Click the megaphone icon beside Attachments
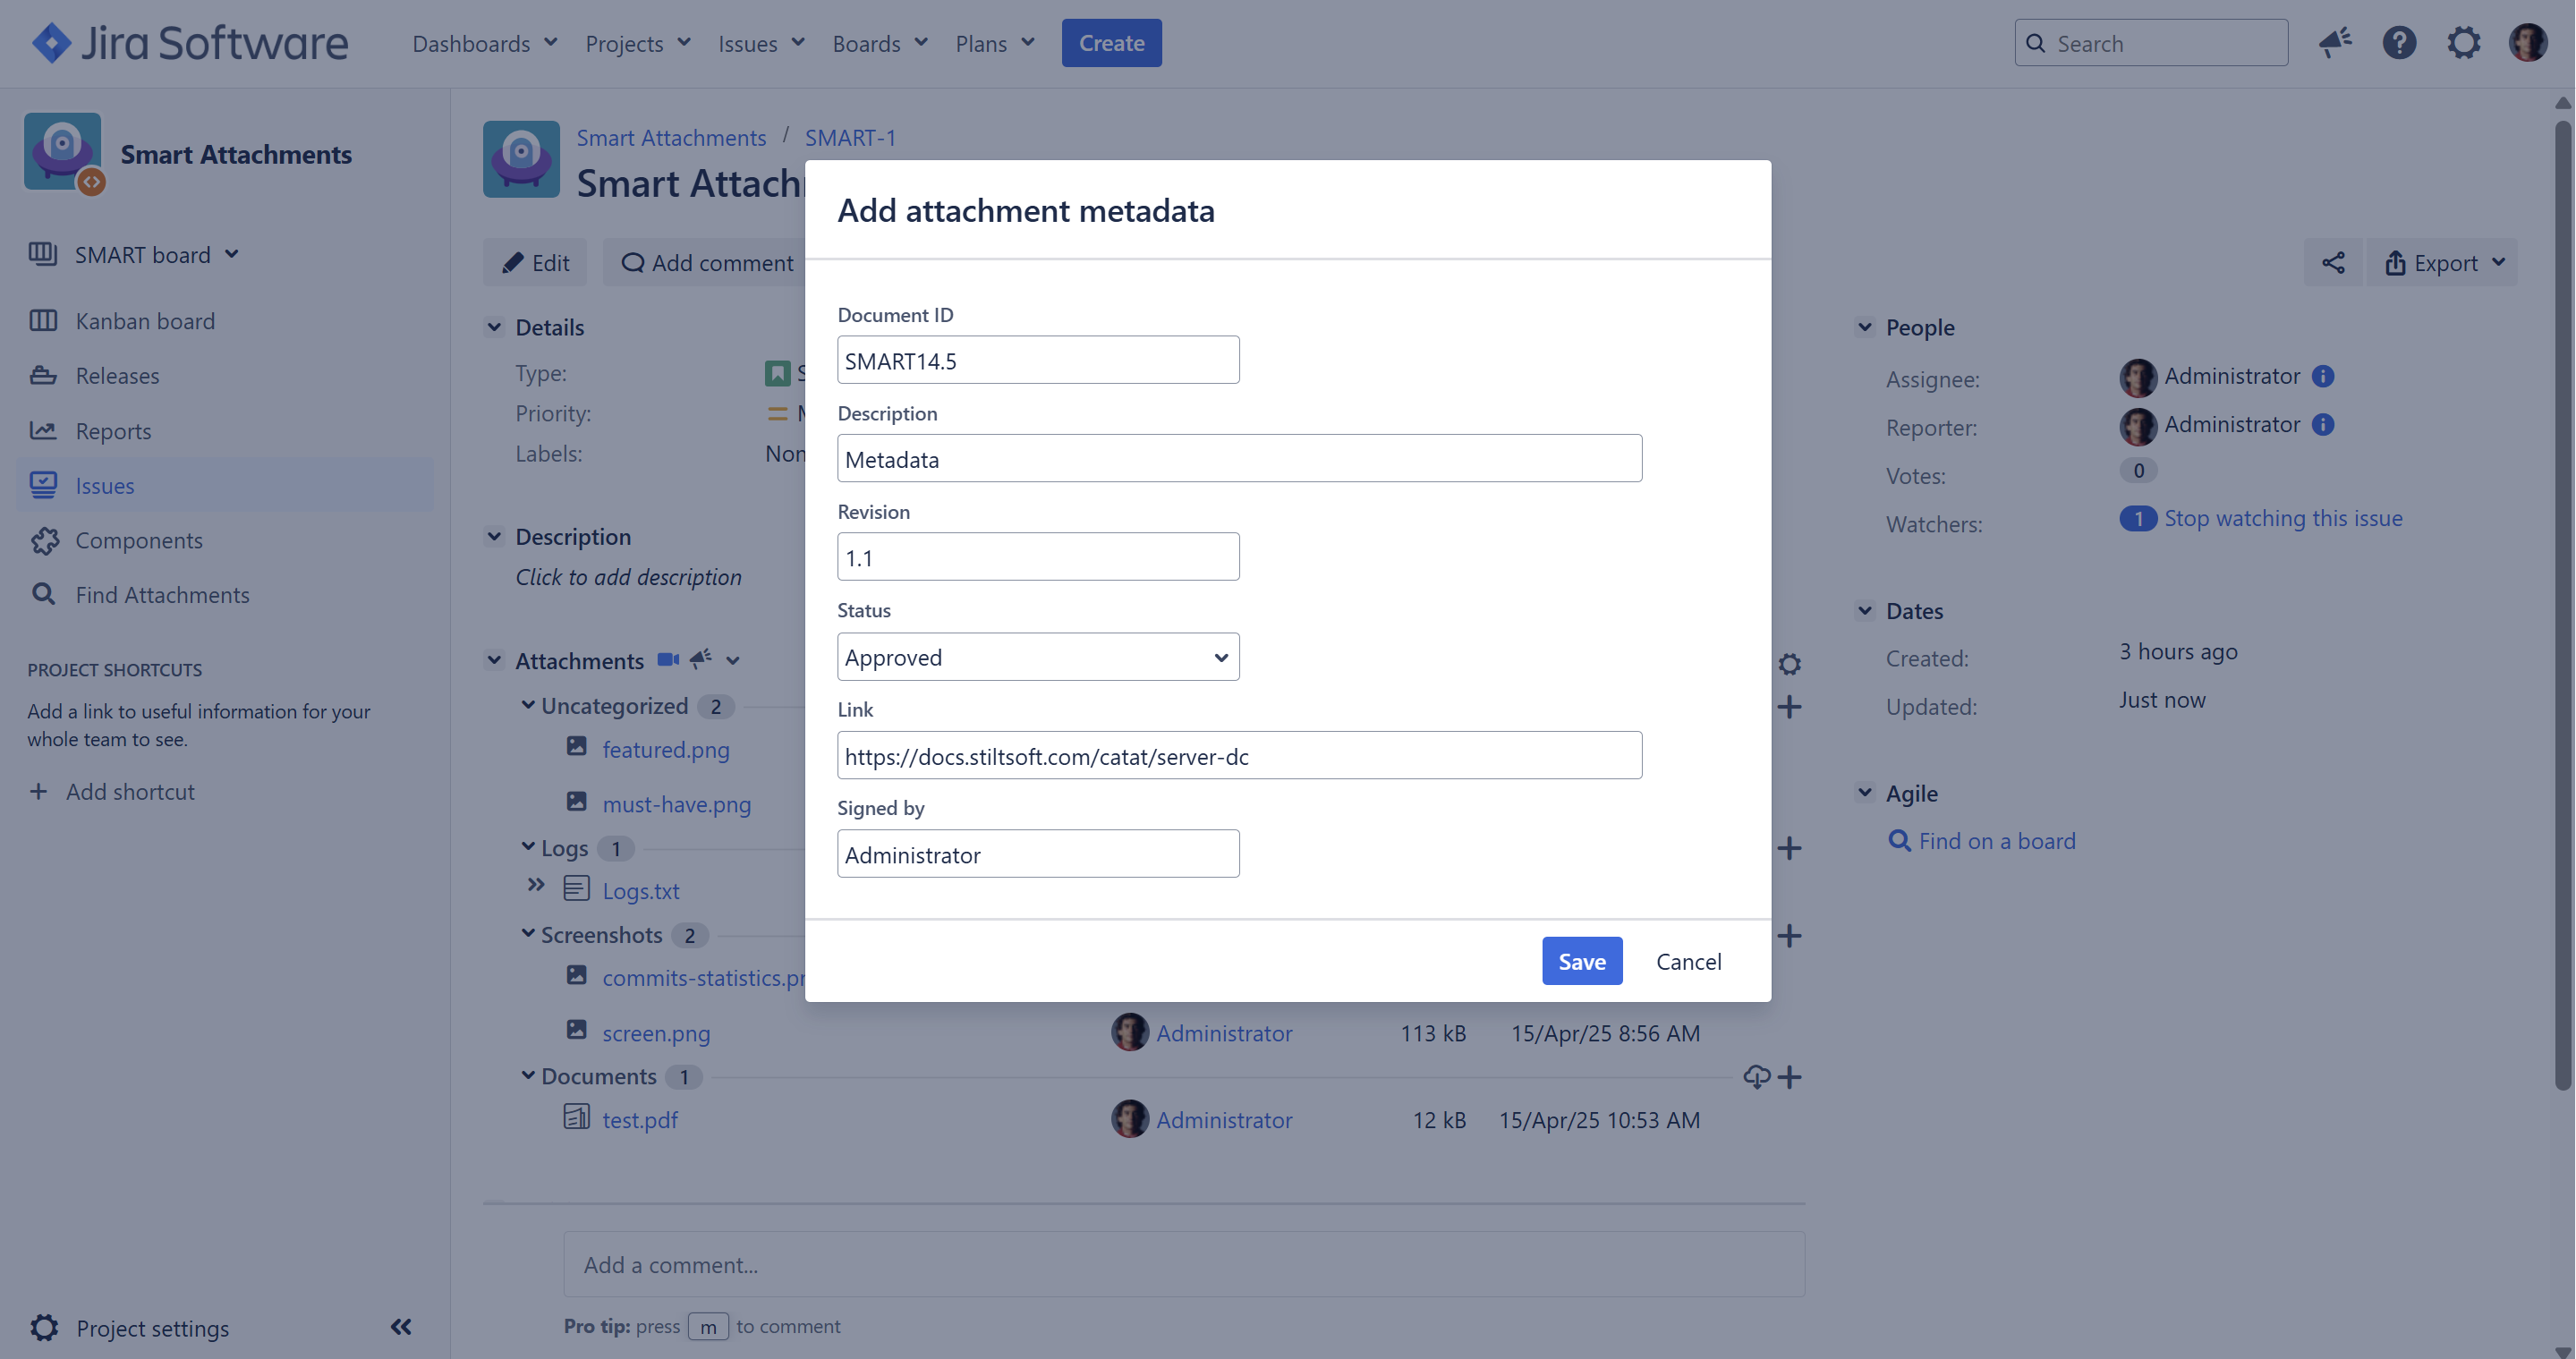The image size is (2576, 1359). (701, 659)
